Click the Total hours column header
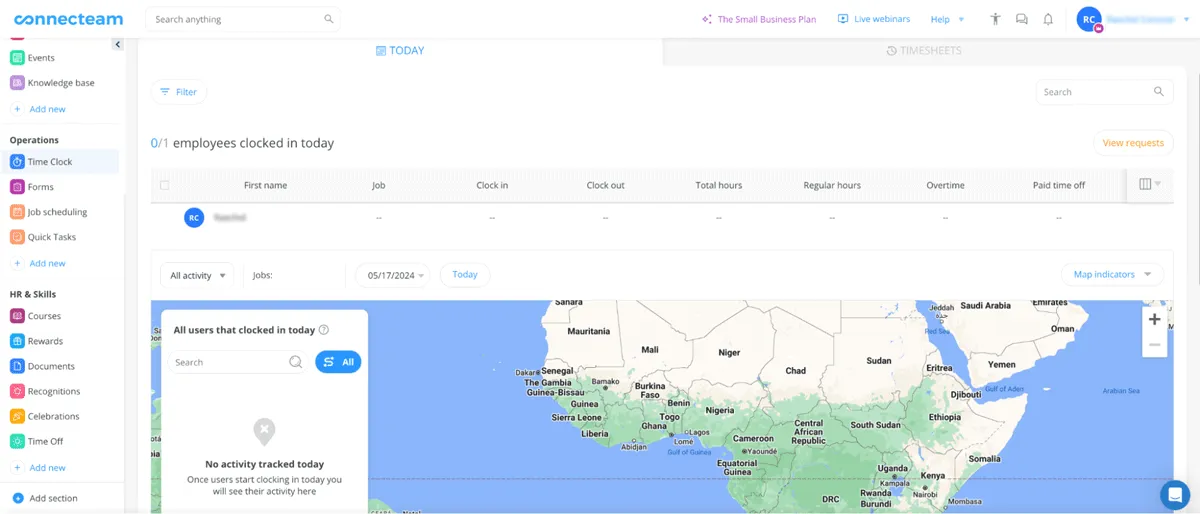 click(719, 185)
